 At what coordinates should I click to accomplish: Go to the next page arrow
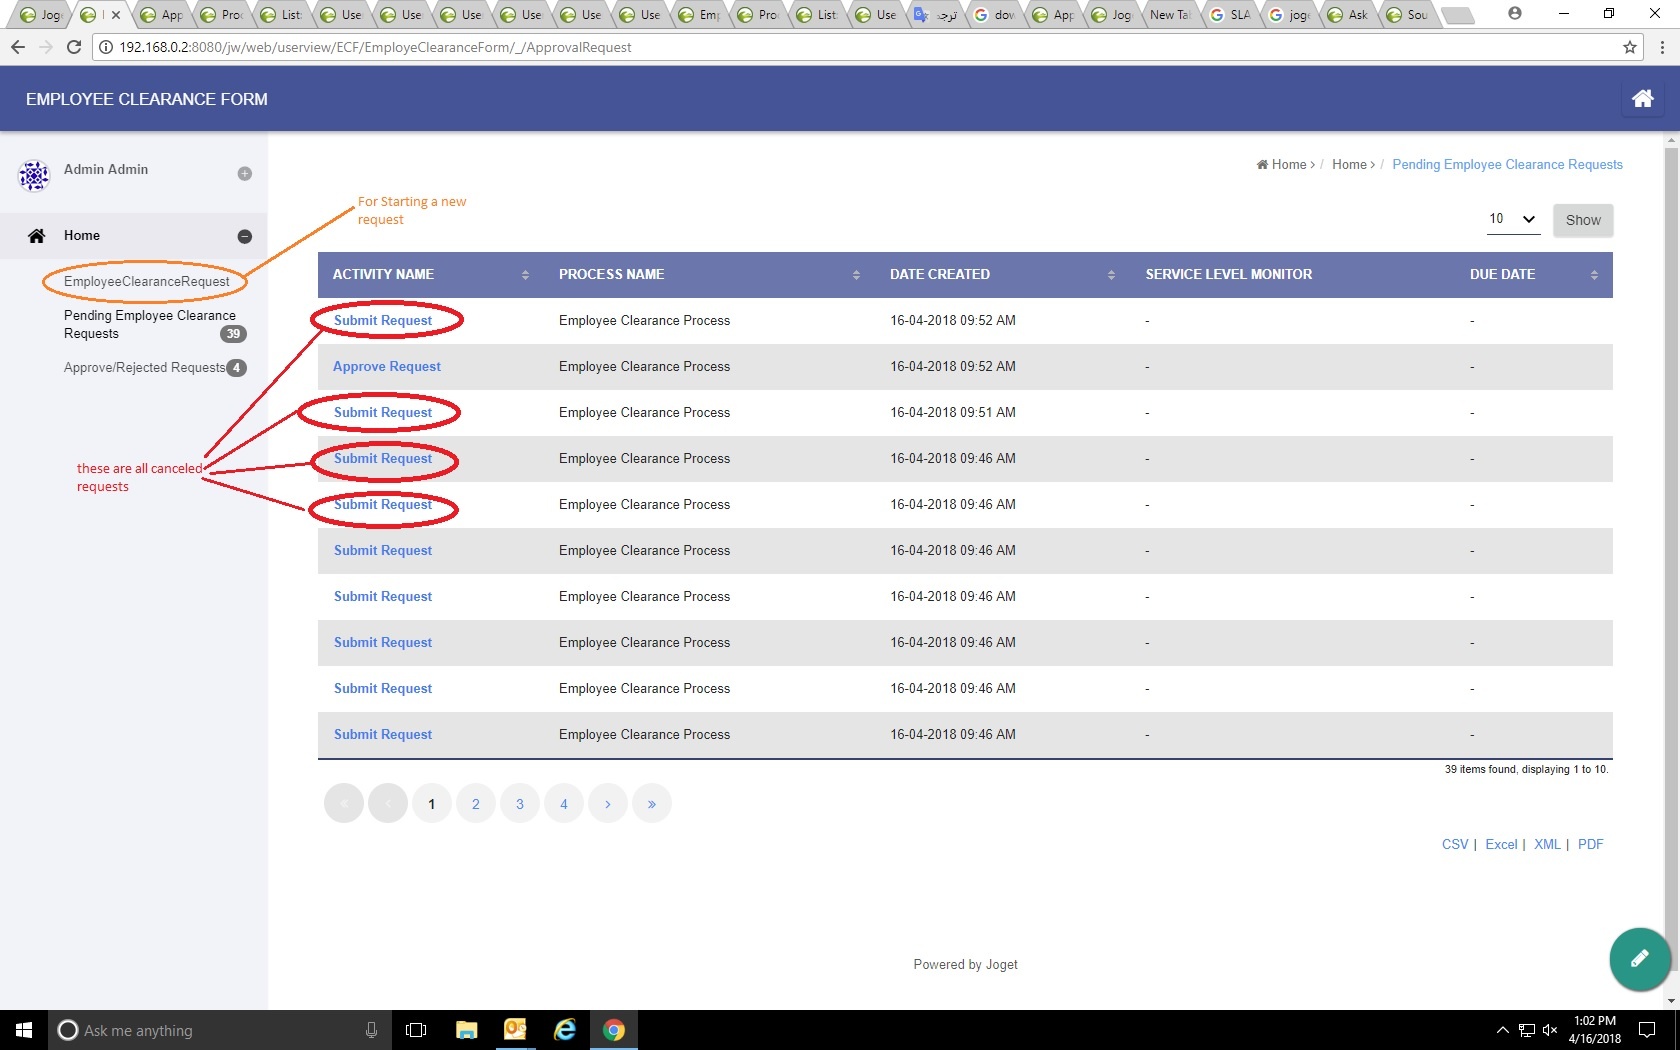pos(607,804)
